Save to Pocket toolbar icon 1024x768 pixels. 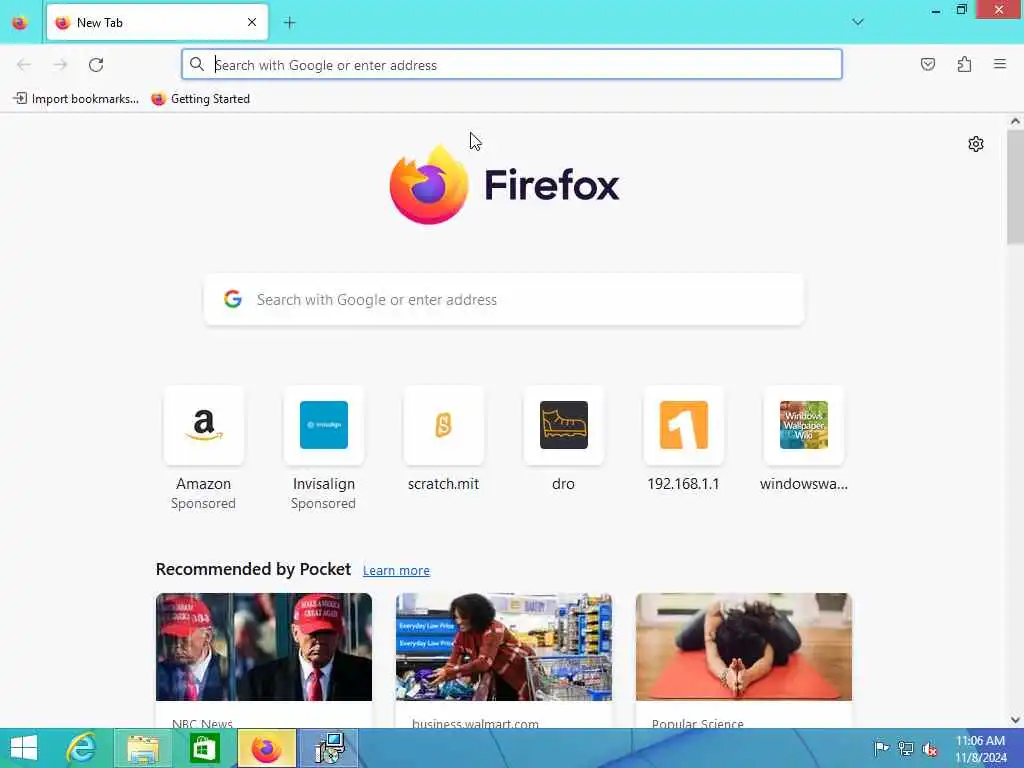927,64
